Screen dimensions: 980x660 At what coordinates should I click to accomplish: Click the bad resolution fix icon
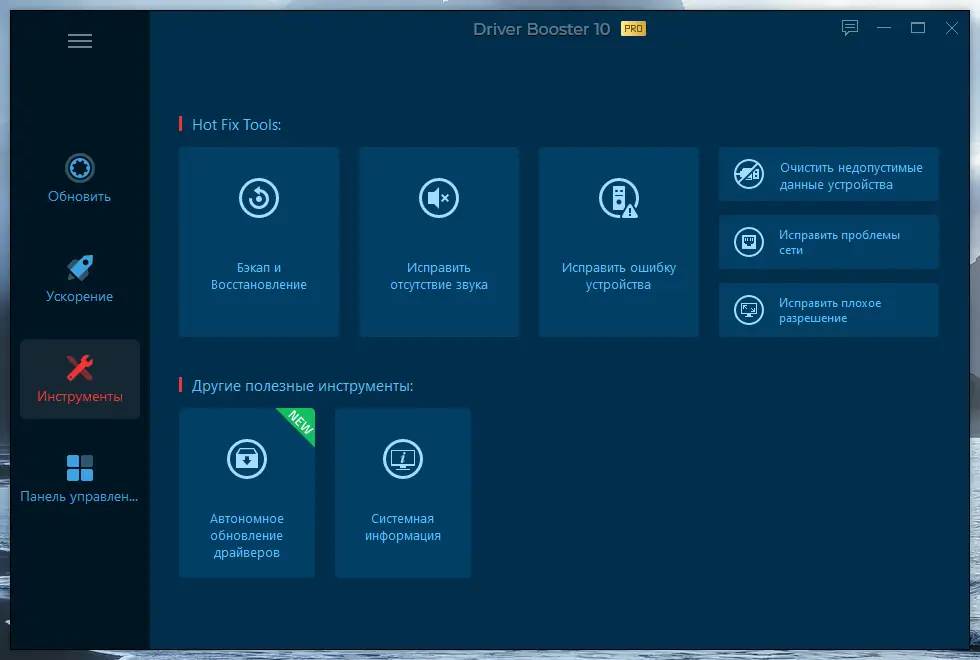coord(749,310)
